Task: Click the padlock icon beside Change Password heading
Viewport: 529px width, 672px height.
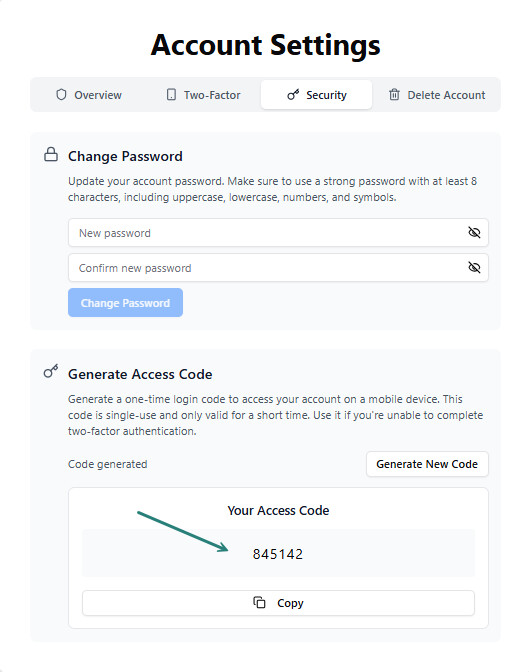Action: [x=51, y=155]
